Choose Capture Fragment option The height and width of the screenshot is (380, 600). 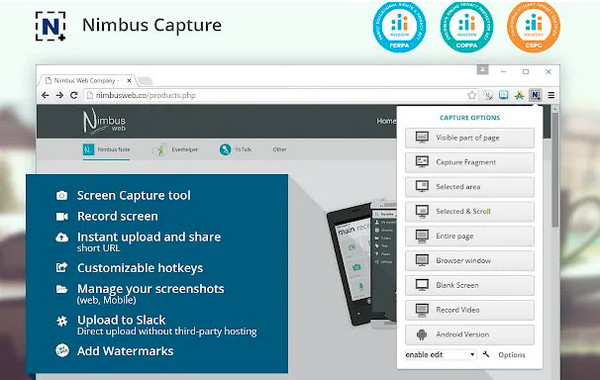point(470,162)
